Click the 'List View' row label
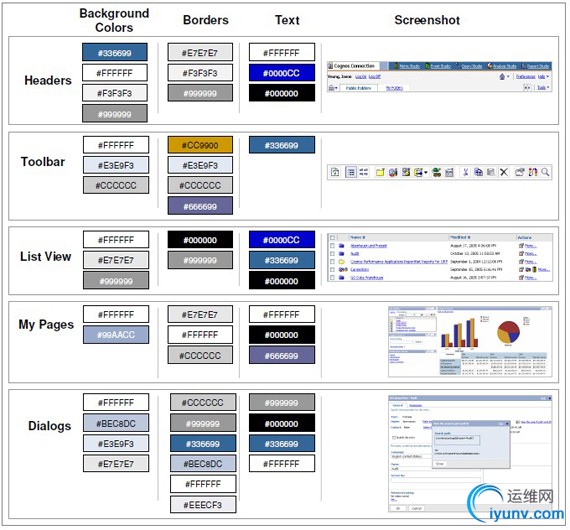Image resolution: width=570 pixels, height=530 pixels. (x=45, y=257)
